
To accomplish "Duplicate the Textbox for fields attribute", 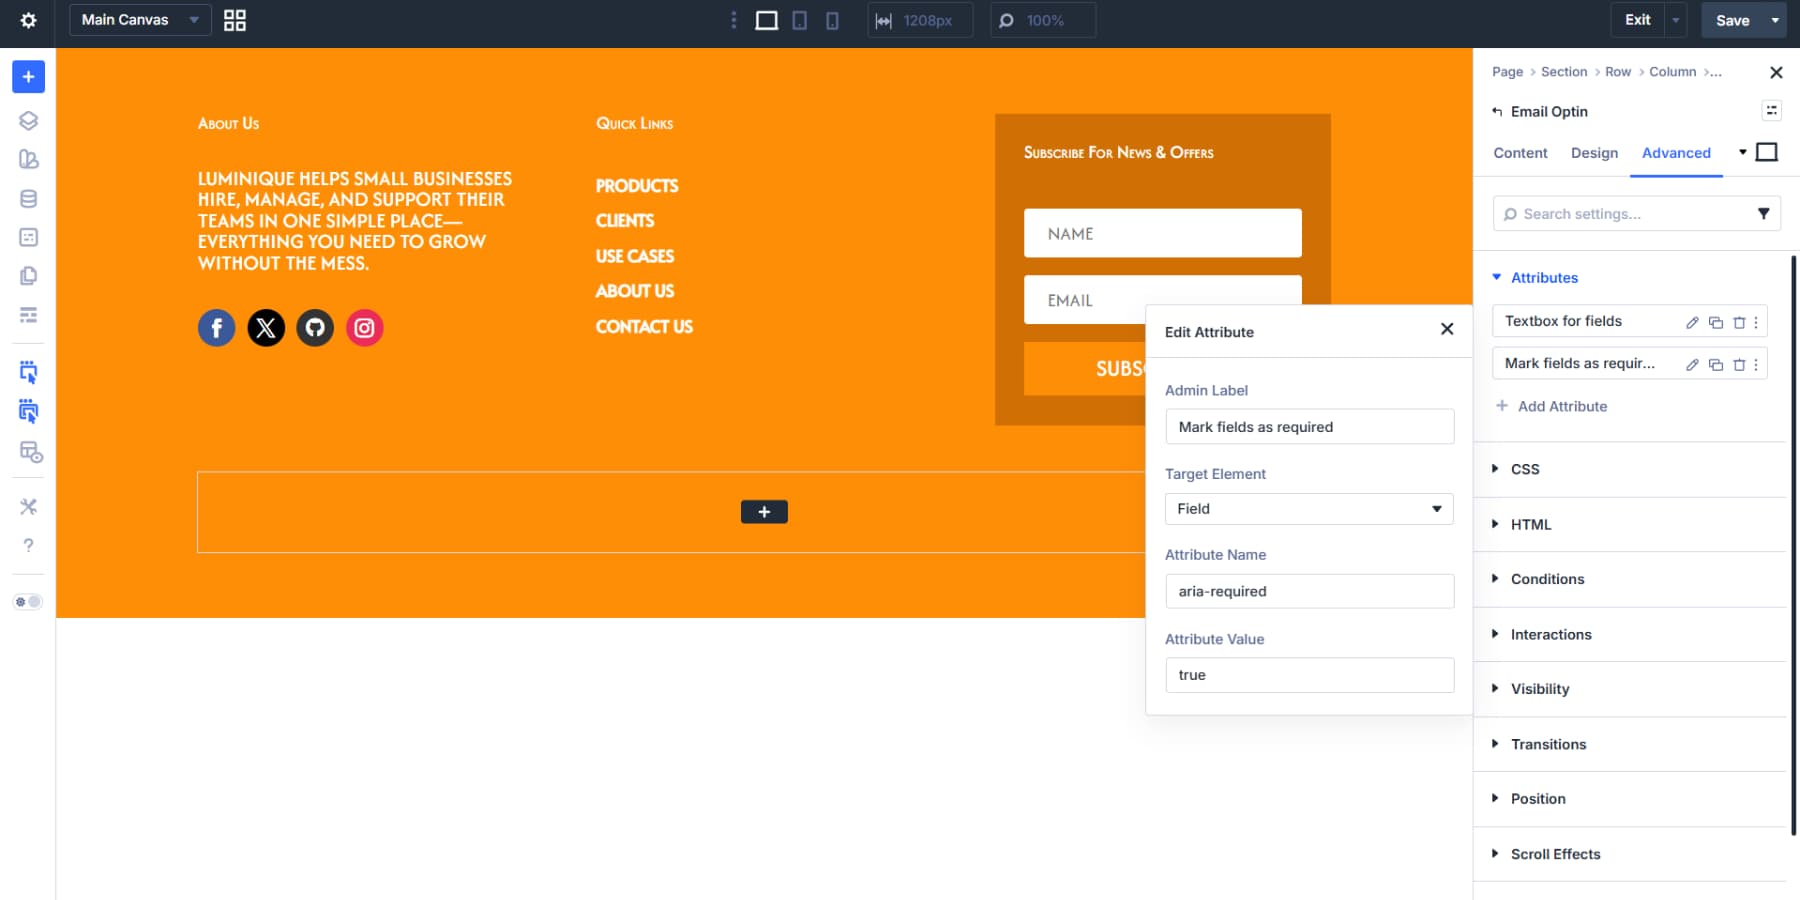I will click(1716, 322).
